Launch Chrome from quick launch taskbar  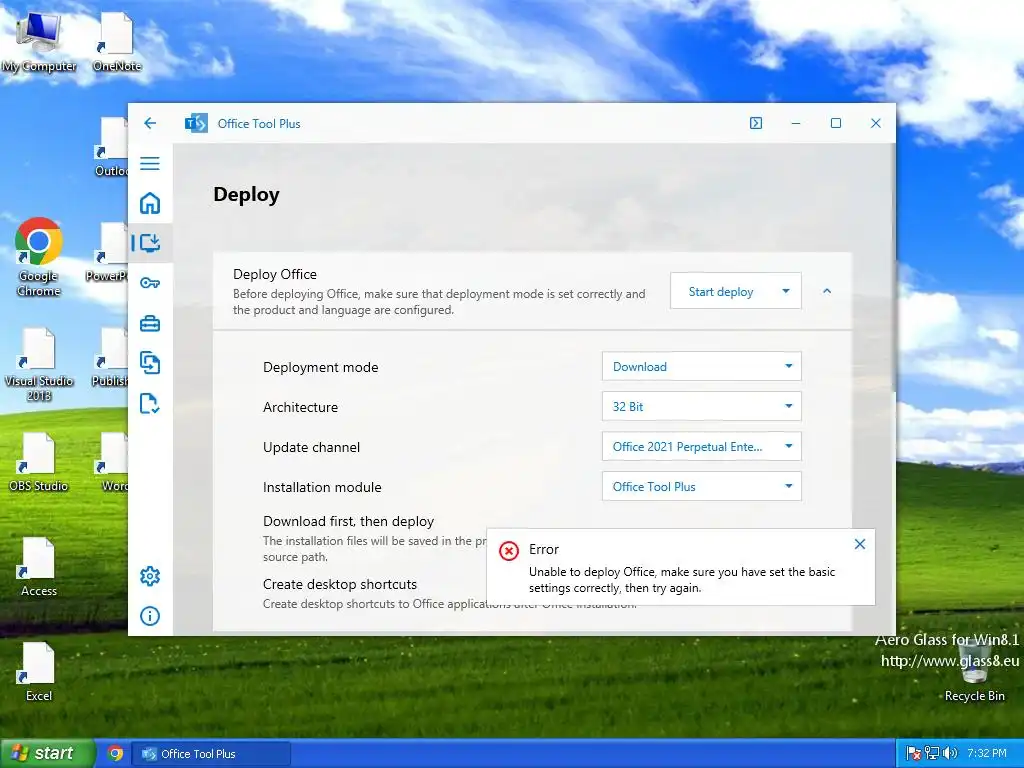116,754
